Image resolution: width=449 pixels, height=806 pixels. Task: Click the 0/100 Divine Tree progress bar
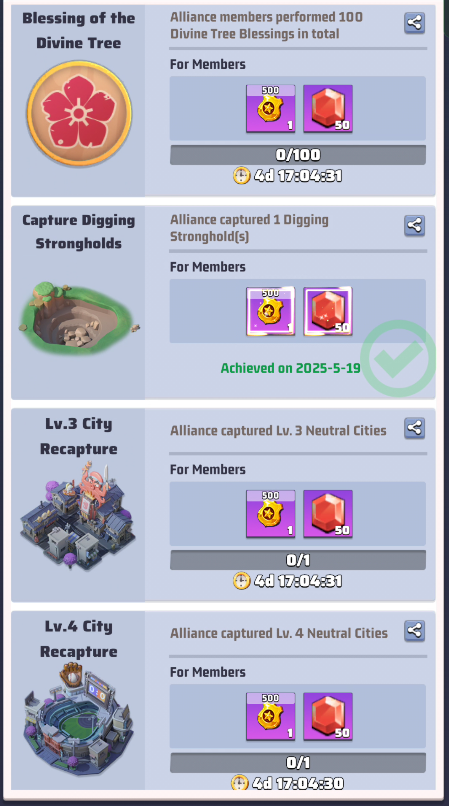click(298, 155)
